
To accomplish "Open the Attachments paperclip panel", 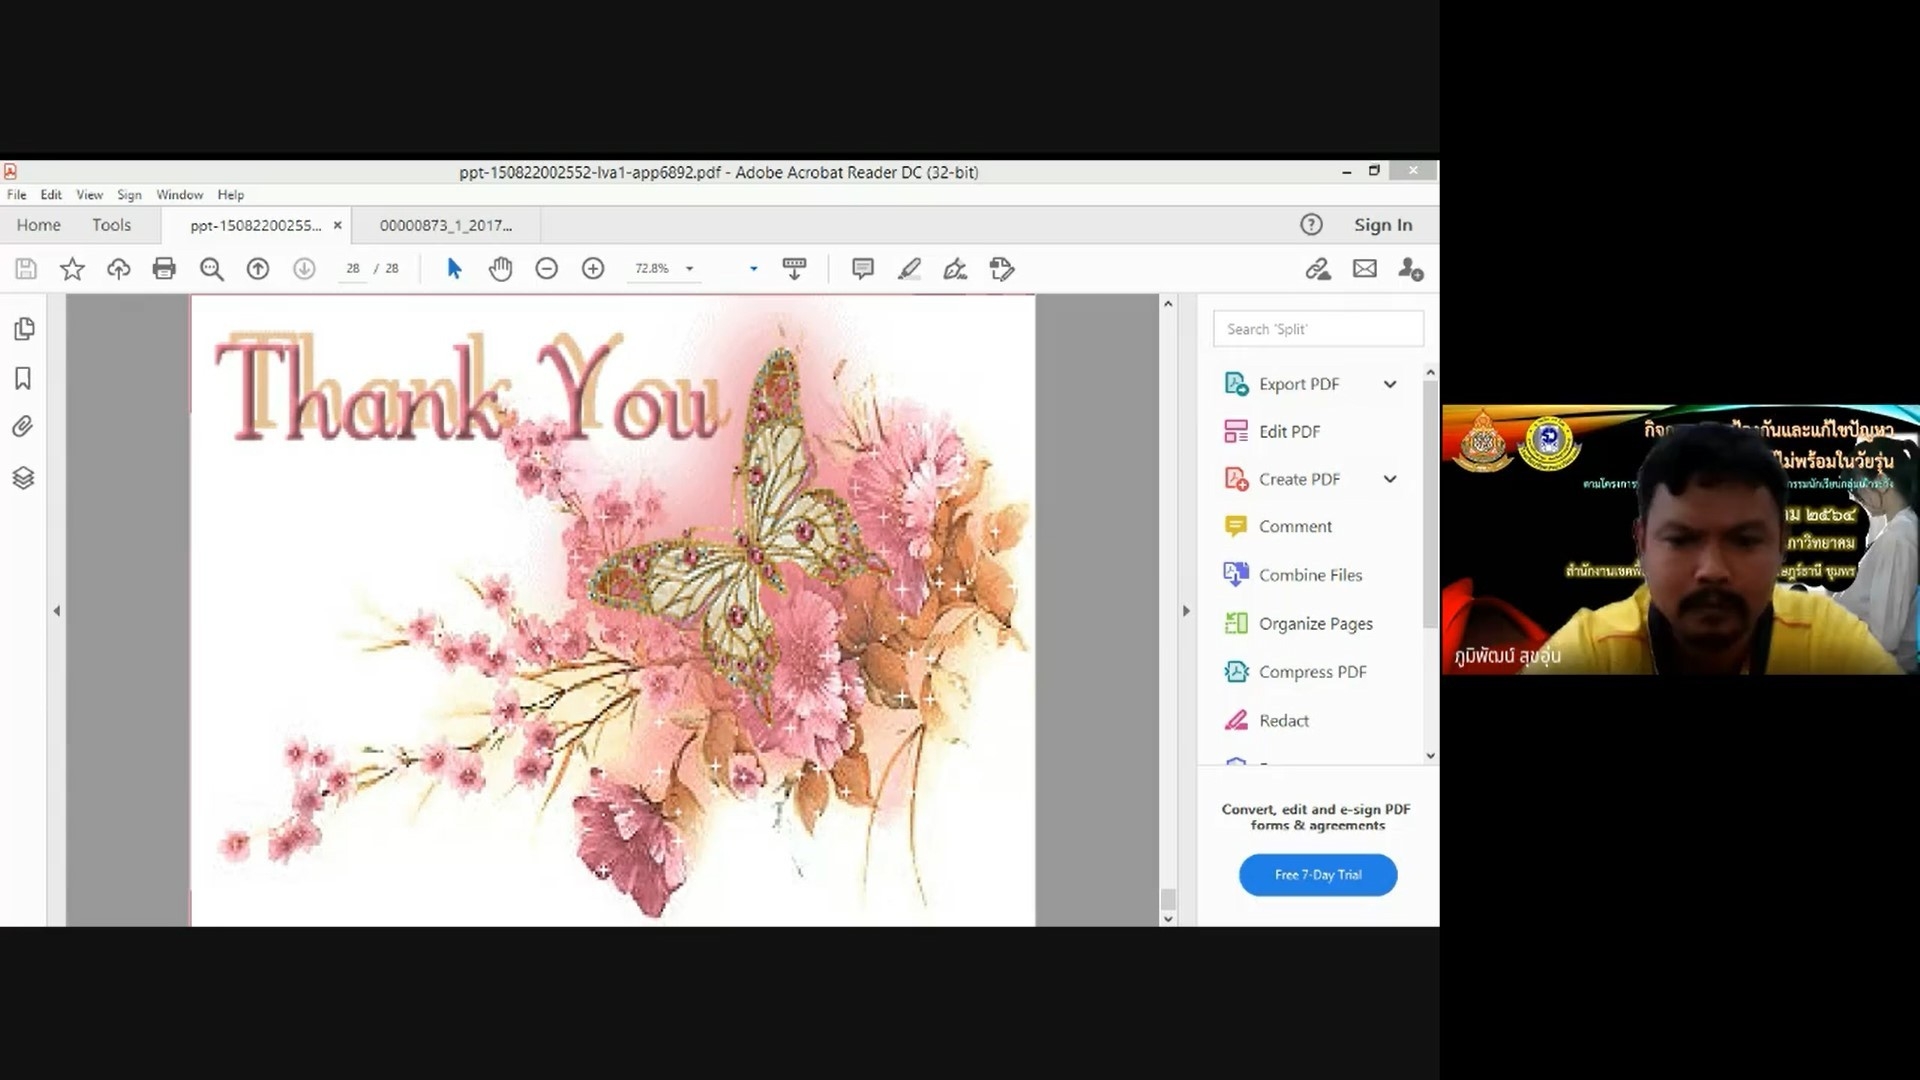I will click(23, 427).
